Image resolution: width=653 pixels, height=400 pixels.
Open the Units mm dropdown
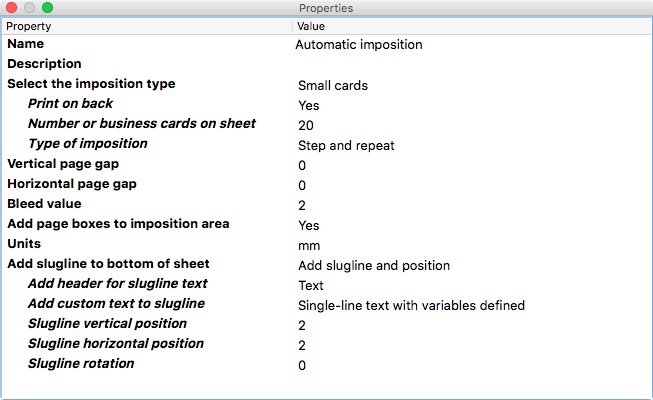pyautogui.click(x=309, y=245)
